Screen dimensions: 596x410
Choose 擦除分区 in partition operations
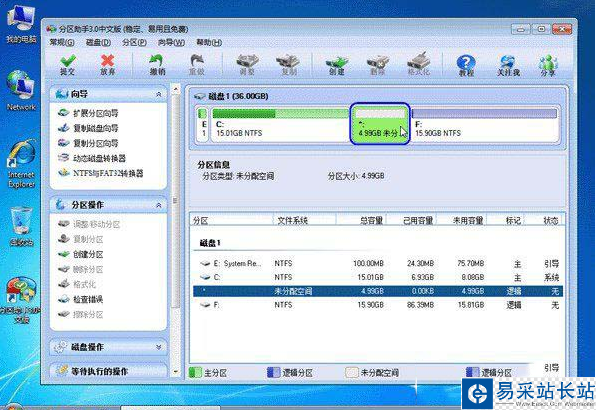(x=81, y=314)
